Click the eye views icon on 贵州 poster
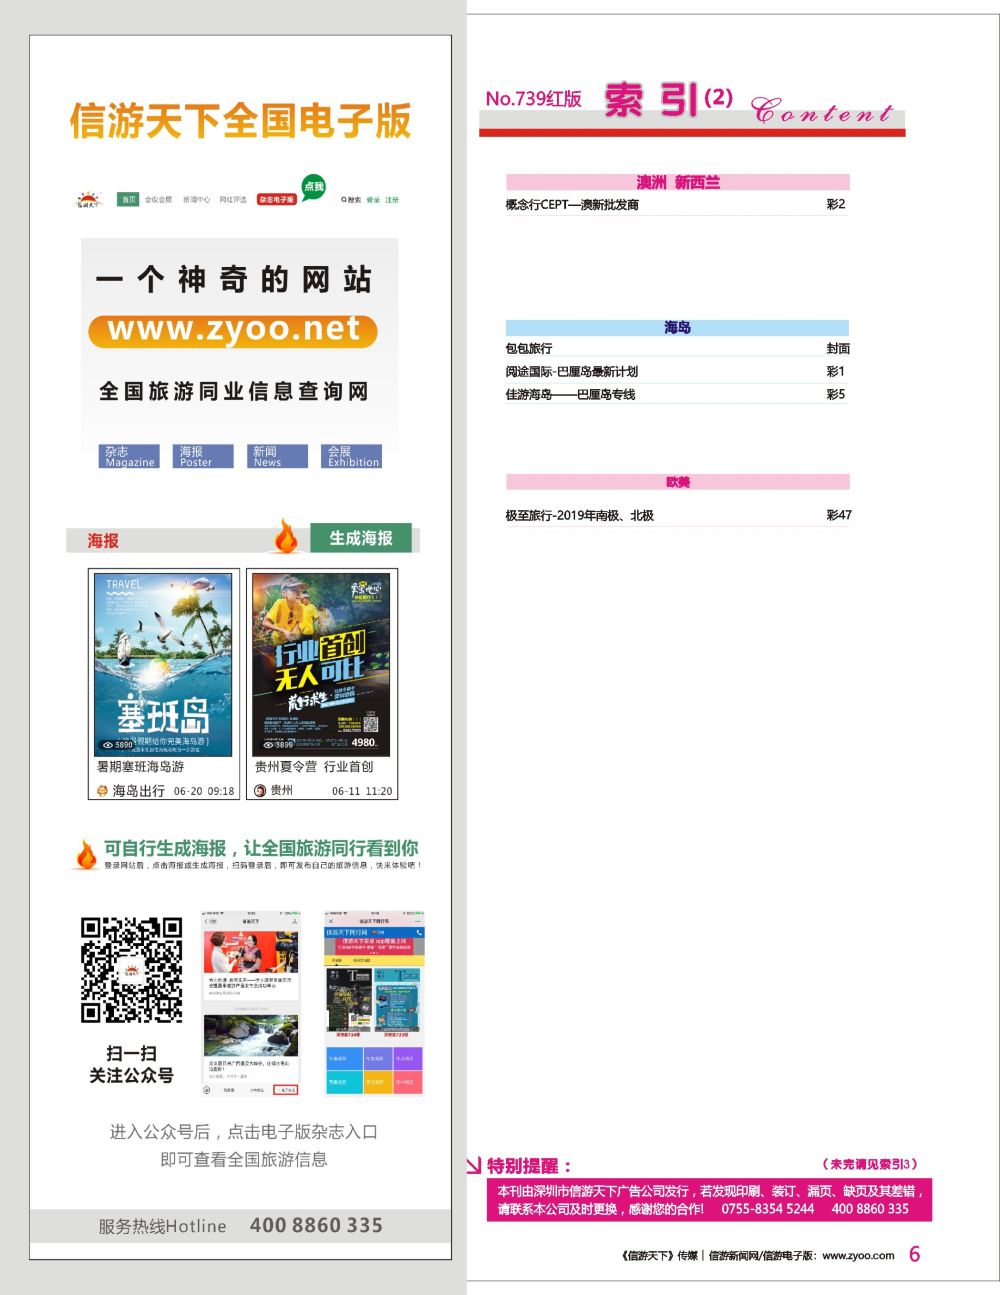 pyautogui.click(x=268, y=745)
